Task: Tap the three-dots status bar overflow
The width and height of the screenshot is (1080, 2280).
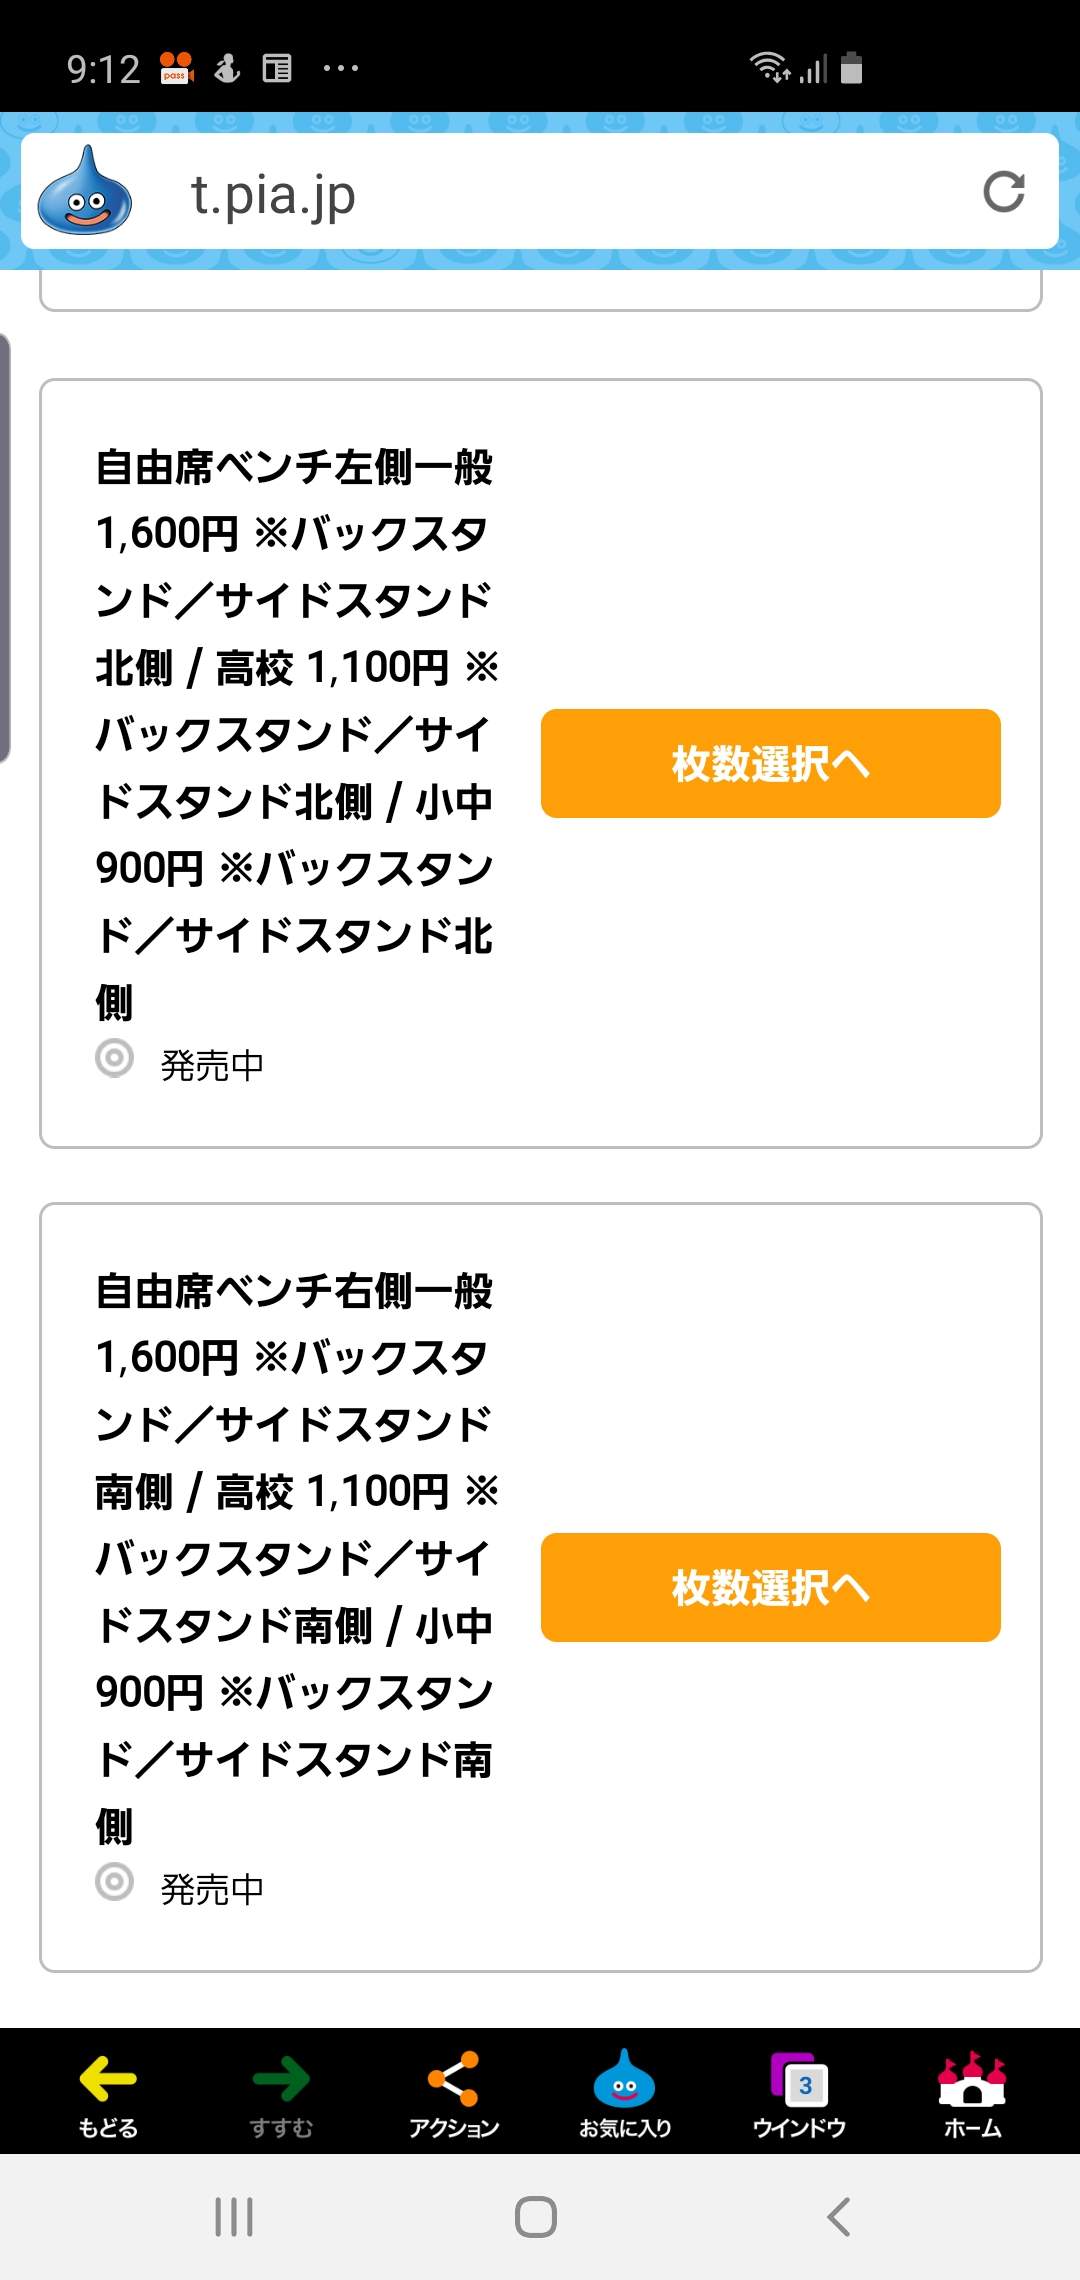Action: click(x=341, y=69)
